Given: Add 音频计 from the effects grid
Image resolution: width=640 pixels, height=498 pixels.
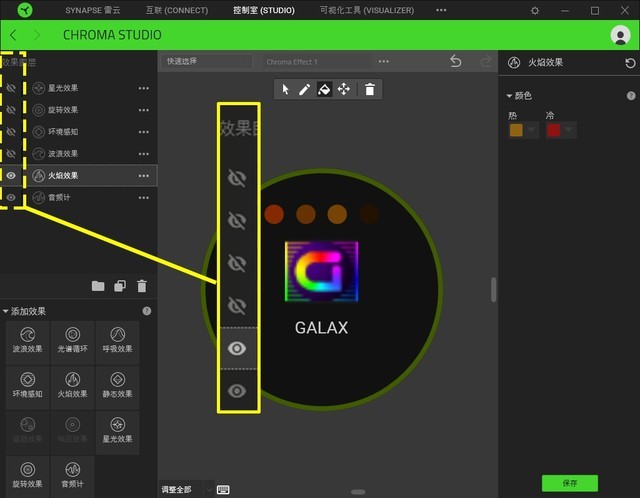Looking at the screenshot, I should coord(72,477).
